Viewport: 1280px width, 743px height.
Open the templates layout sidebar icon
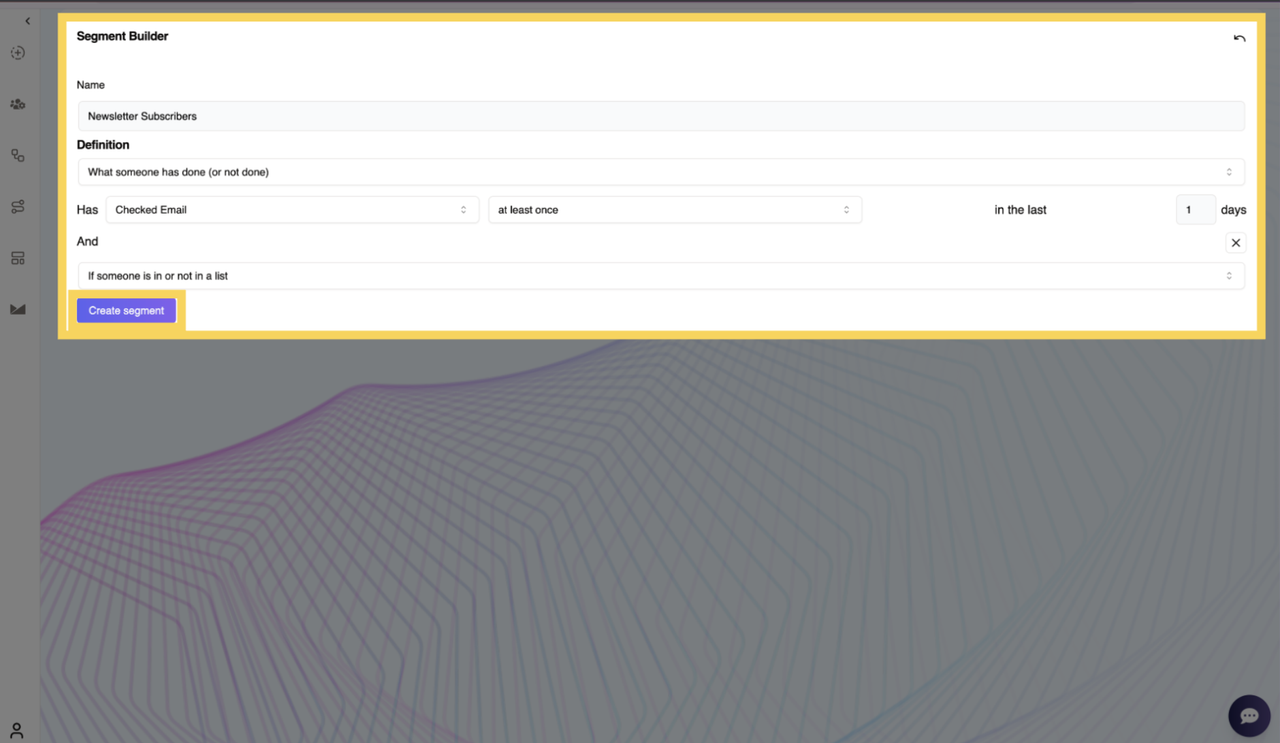pos(18,258)
